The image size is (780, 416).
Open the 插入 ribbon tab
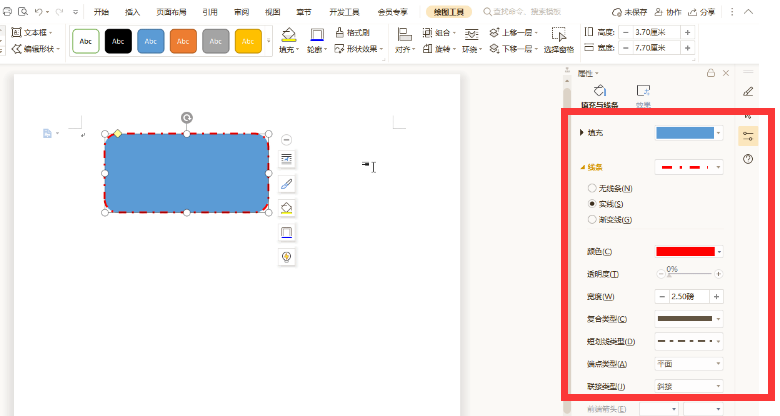(x=132, y=12)
